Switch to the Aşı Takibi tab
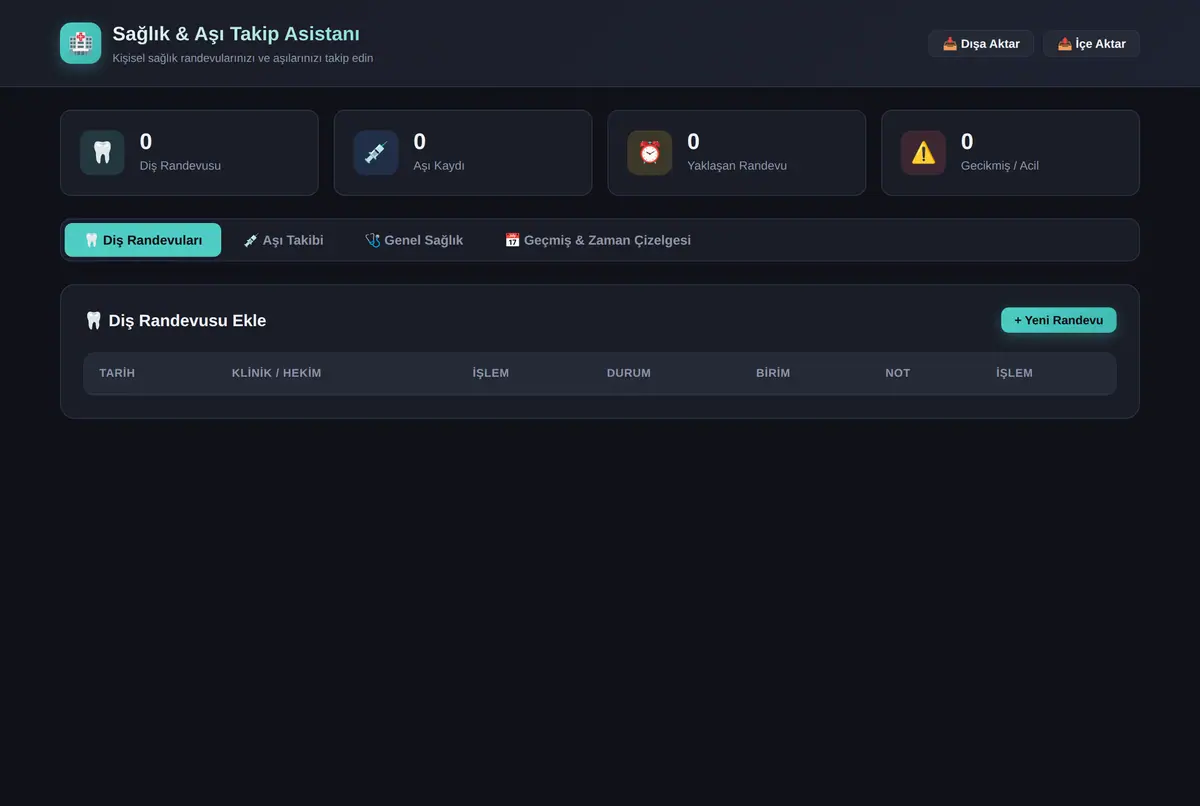 pyautogui.click(x=283, y=240)
